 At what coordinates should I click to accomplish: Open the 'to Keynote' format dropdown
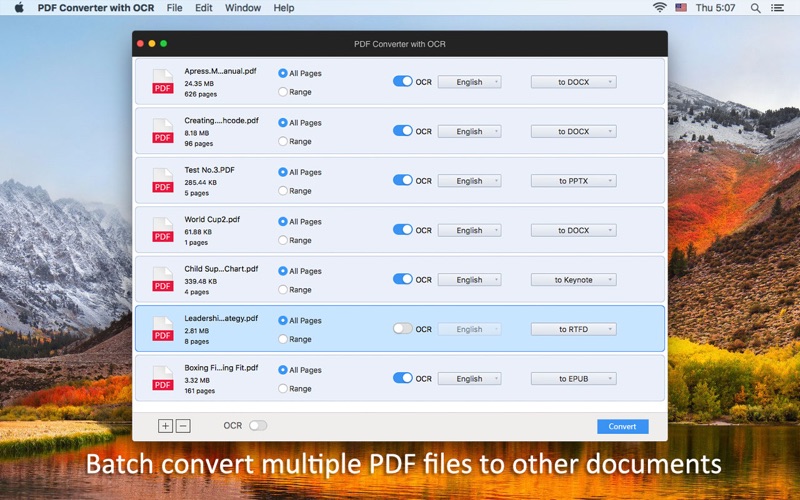pyautogui.click(x=574, y=280)
